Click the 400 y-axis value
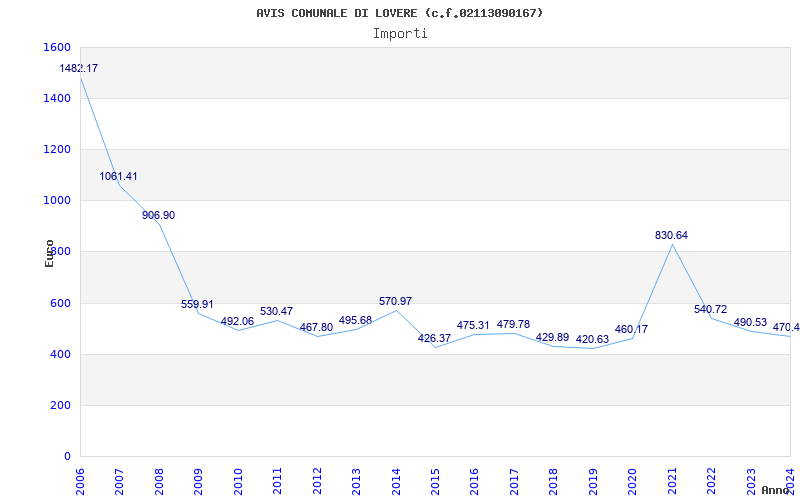Screen dimensions: 800x500 click(x=61, y=354)
